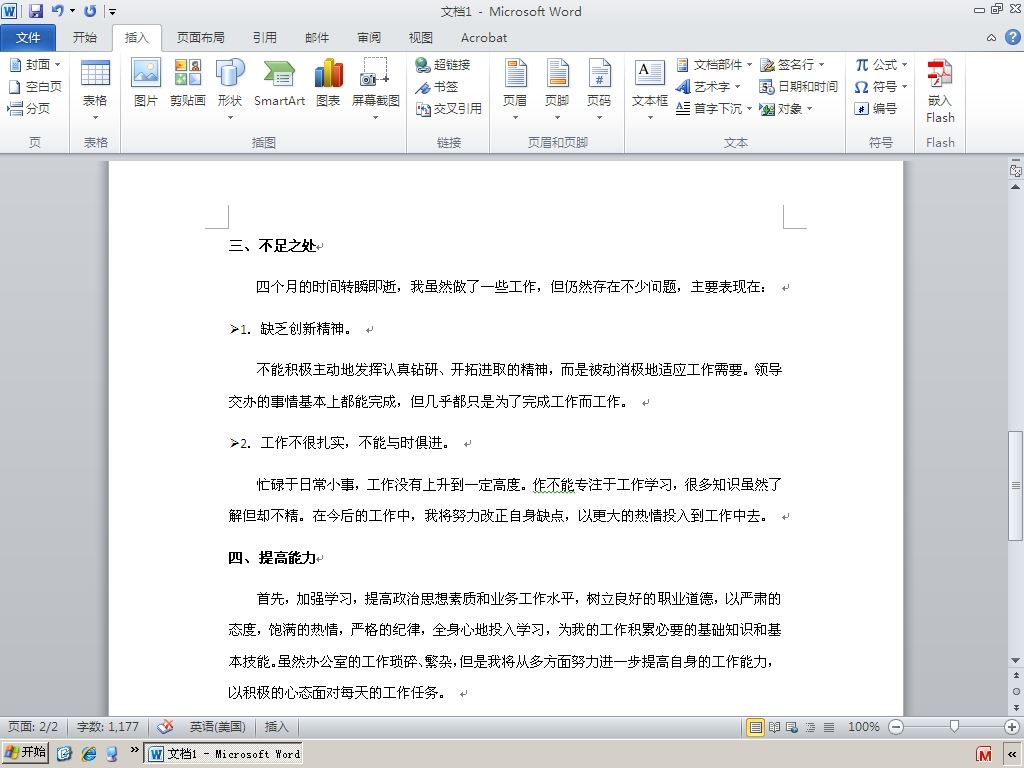This screenshot has width=1024, height=768.
Task: Minimize the ribbon with the caret button
Action: (x=991, y=38)
